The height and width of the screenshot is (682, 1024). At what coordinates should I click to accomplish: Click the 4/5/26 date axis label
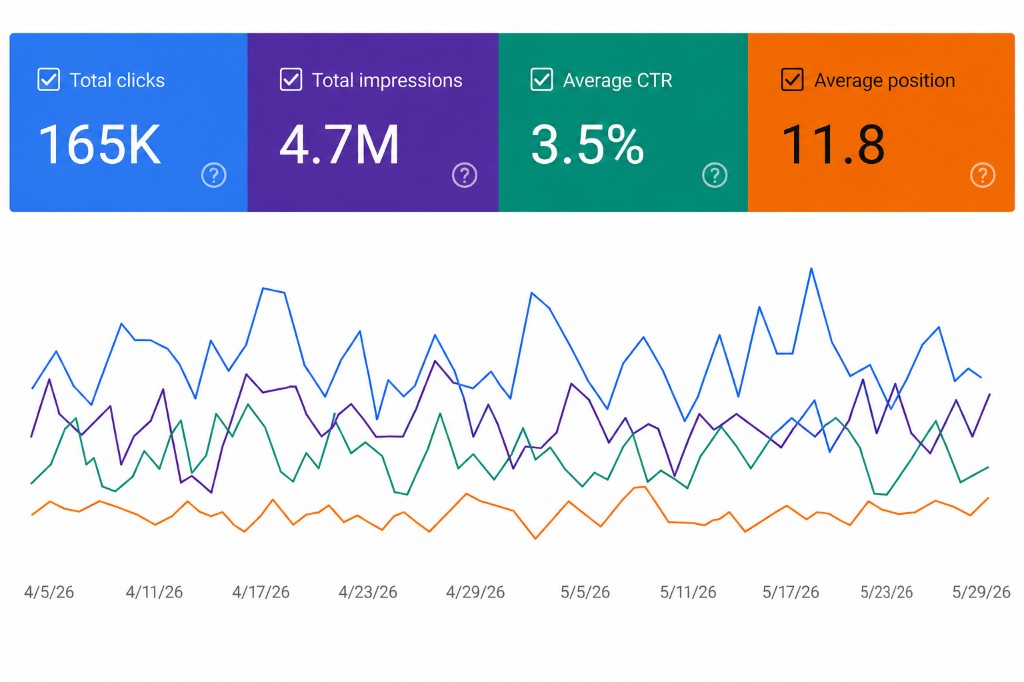49,593
